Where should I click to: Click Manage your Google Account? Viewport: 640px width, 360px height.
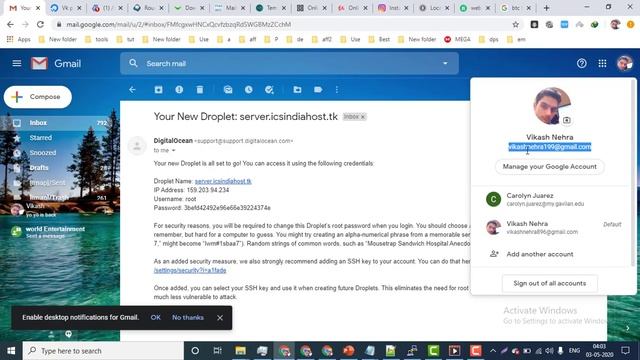(x=549, y=167)
